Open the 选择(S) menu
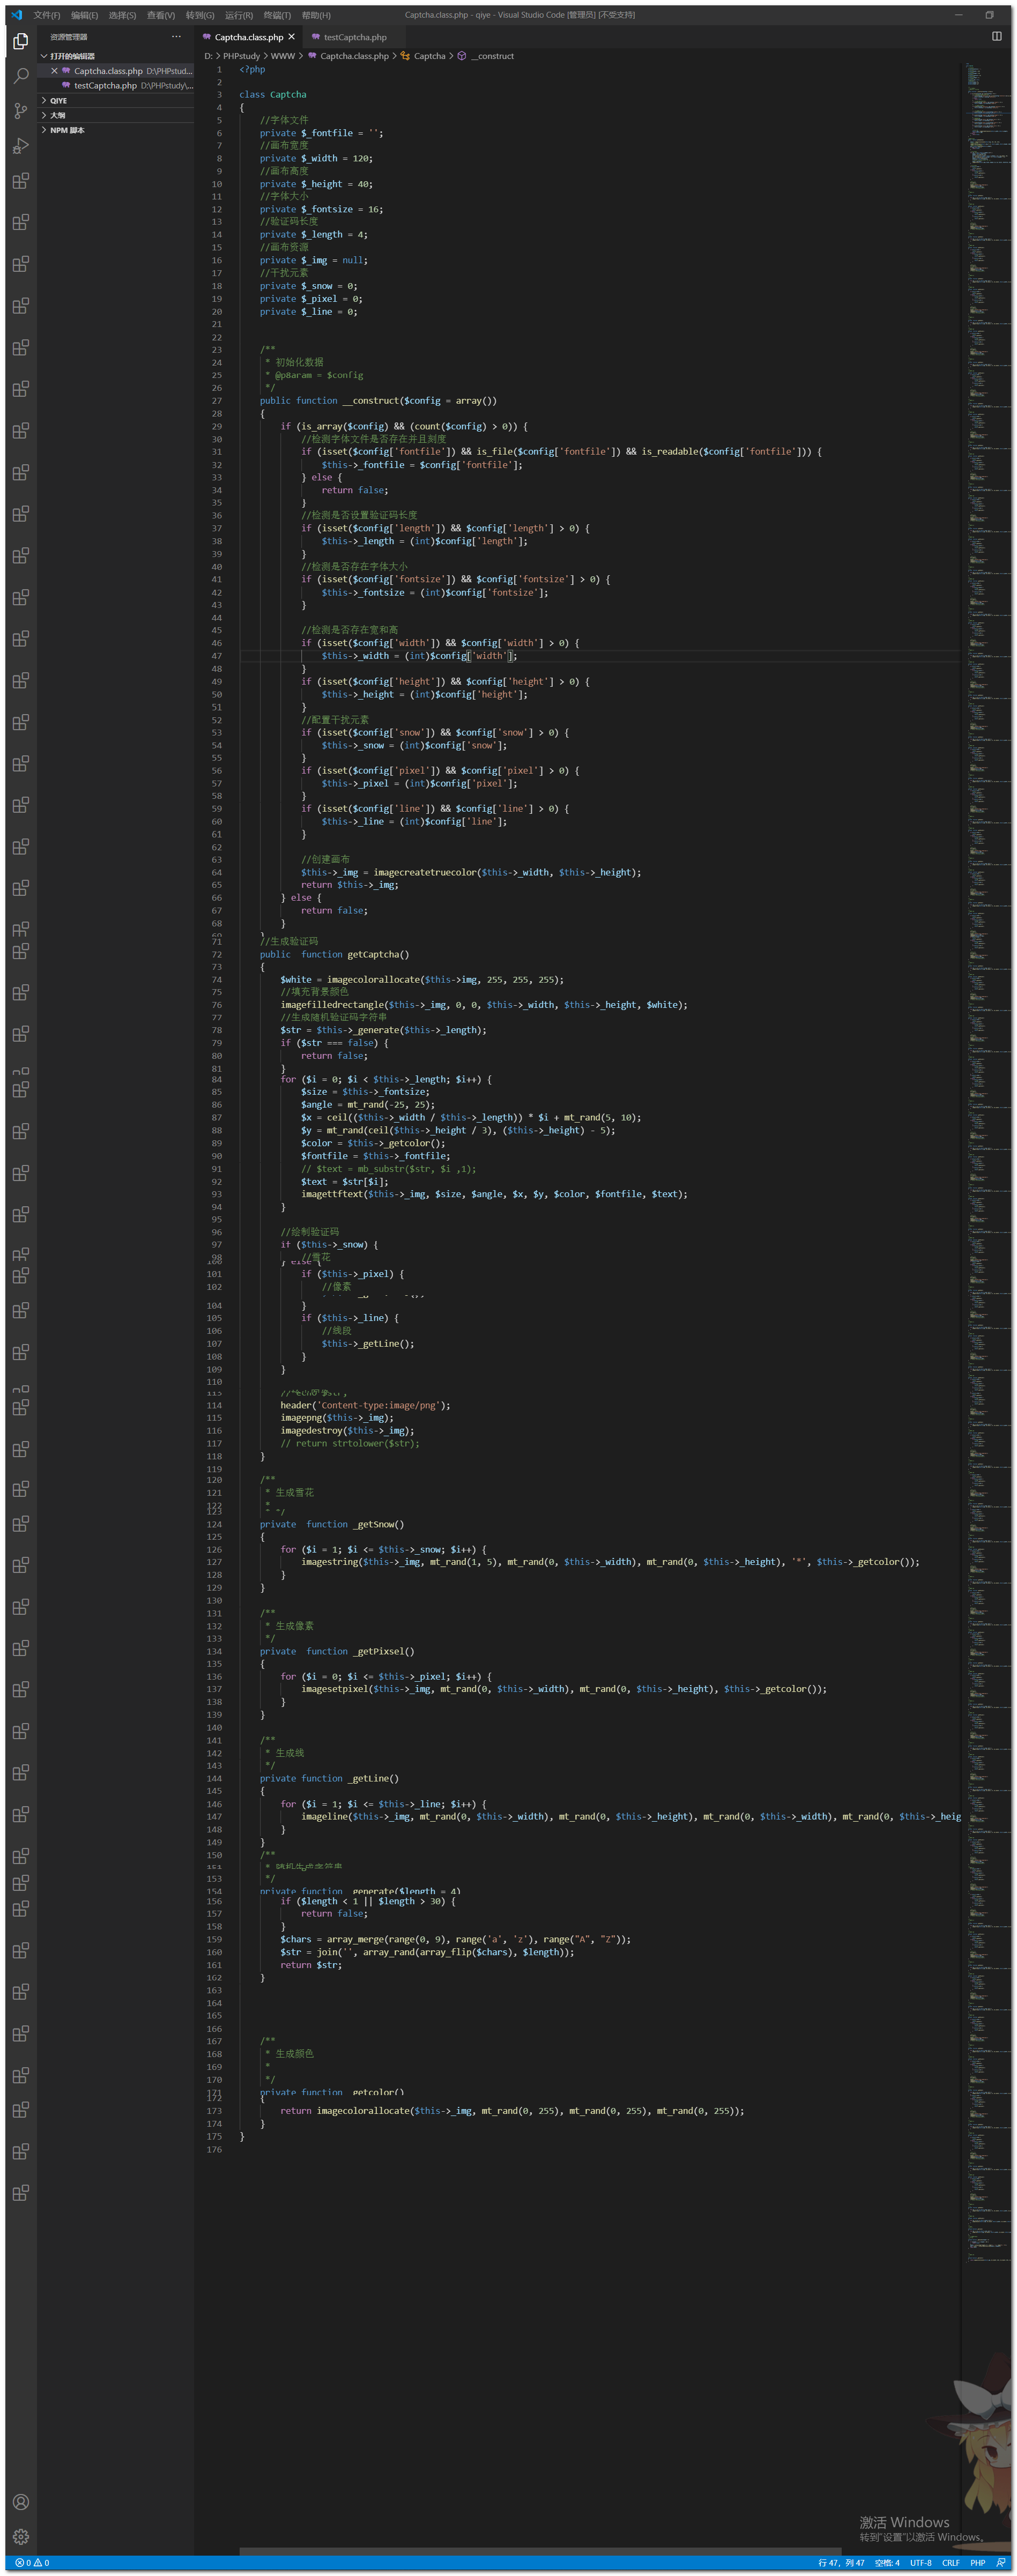This screenshot has height=2576, width=1017. point(122,15)
